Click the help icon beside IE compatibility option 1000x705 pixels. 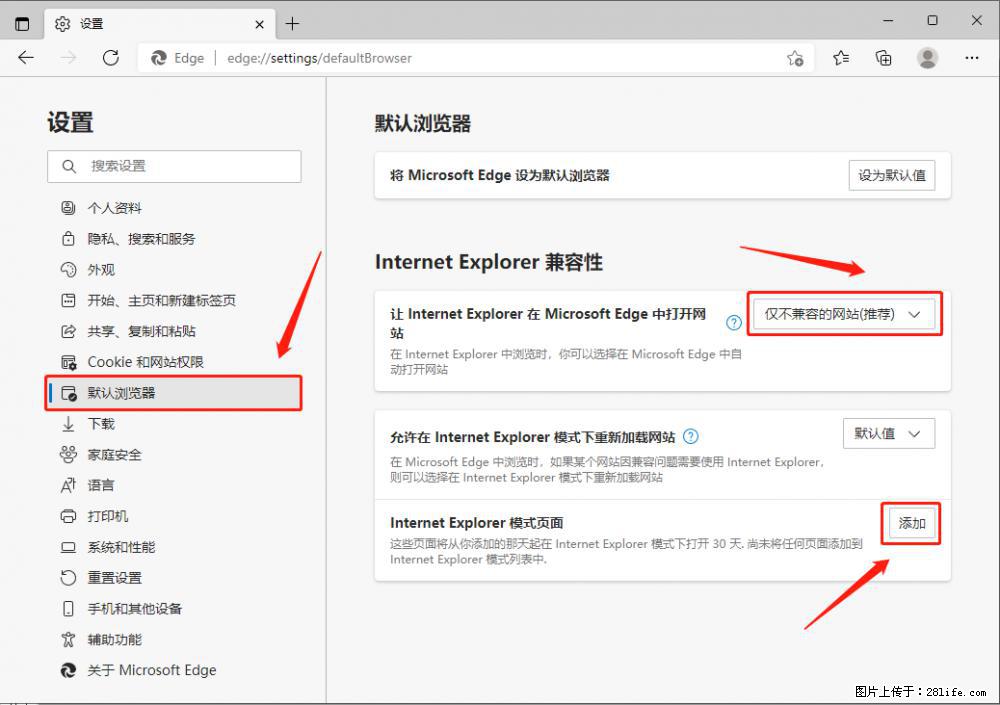[x=733, y=322]
